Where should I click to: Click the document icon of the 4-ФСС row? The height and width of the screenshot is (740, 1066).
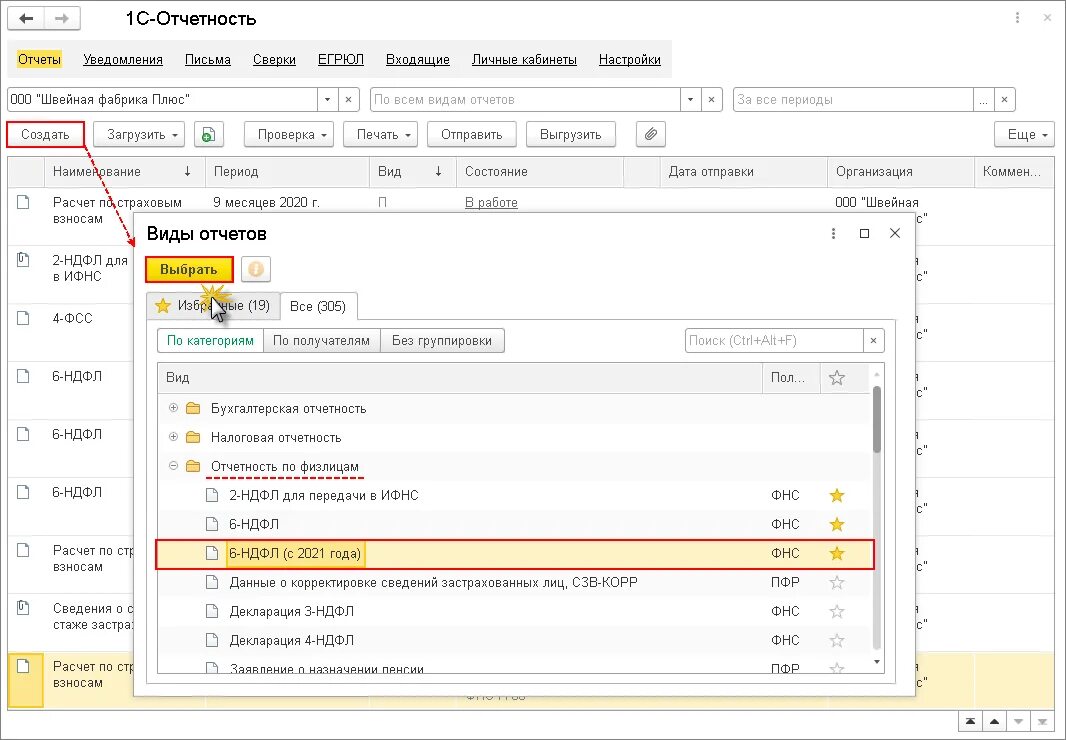tap(24, 318)
